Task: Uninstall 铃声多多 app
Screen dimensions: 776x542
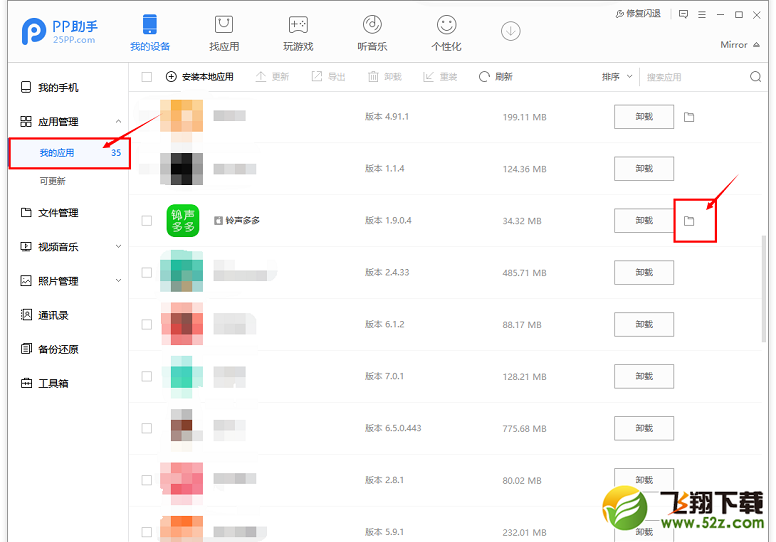Action: click(x=644, y=220)
